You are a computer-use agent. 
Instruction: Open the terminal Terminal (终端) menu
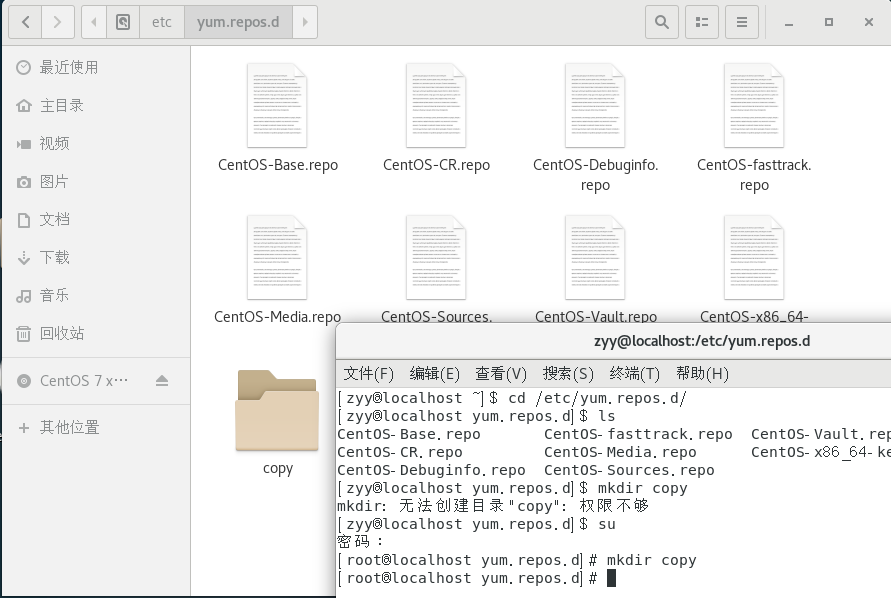635,373
